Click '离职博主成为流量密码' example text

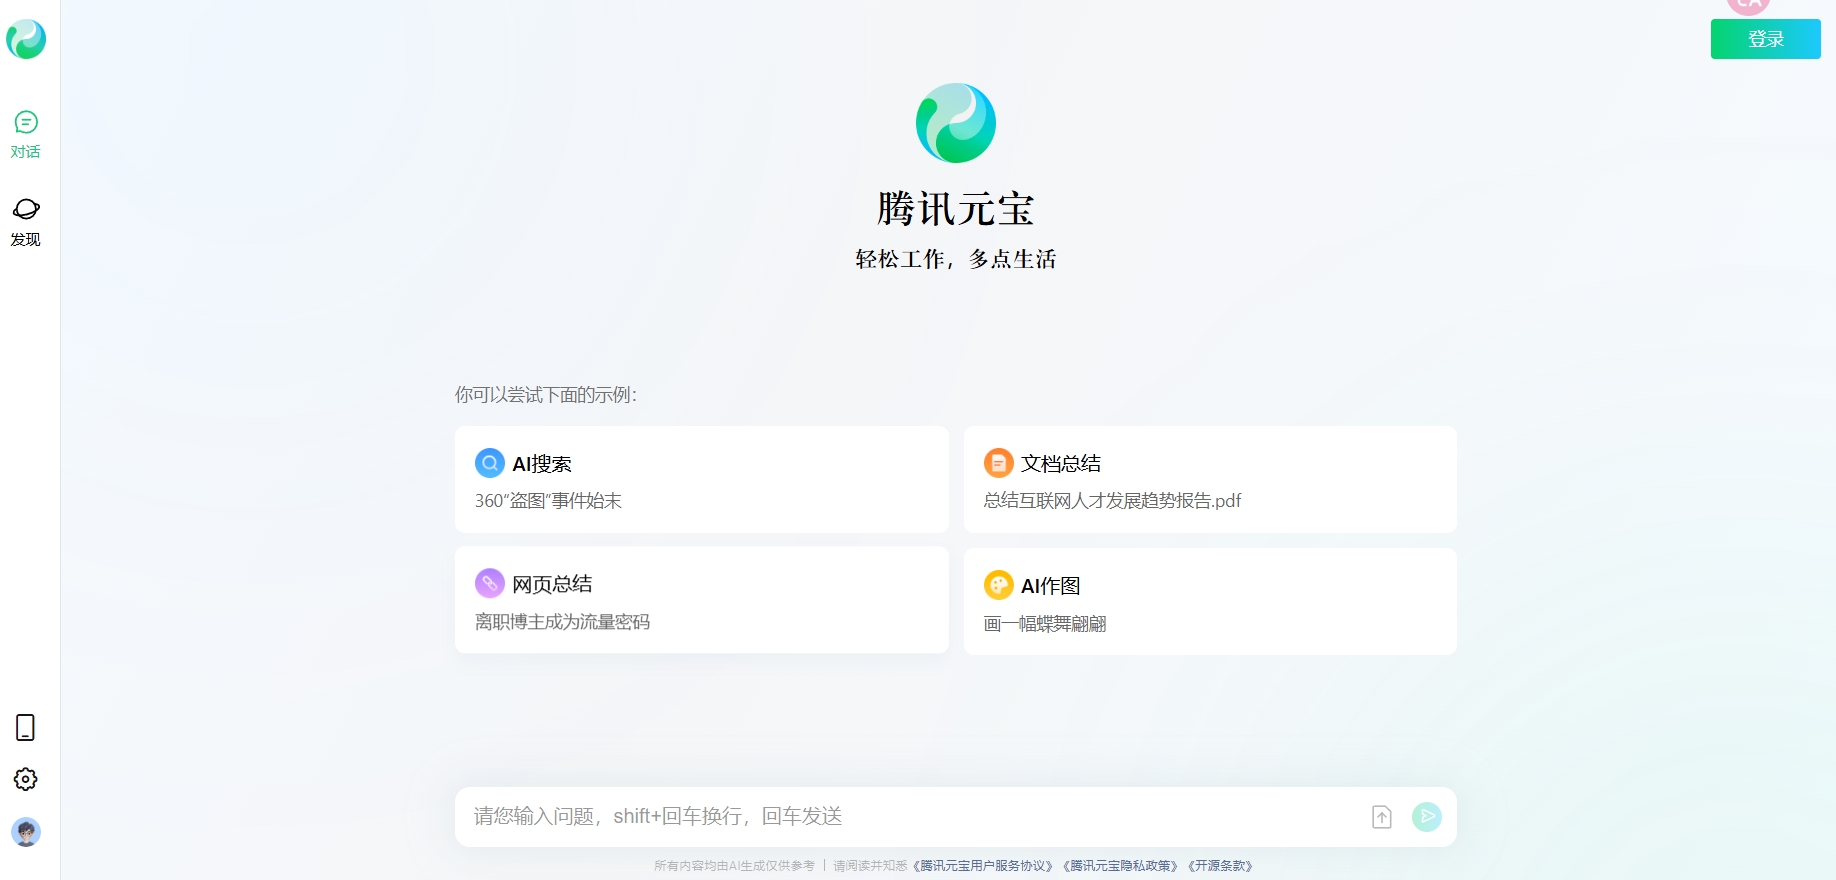[562, 622]
